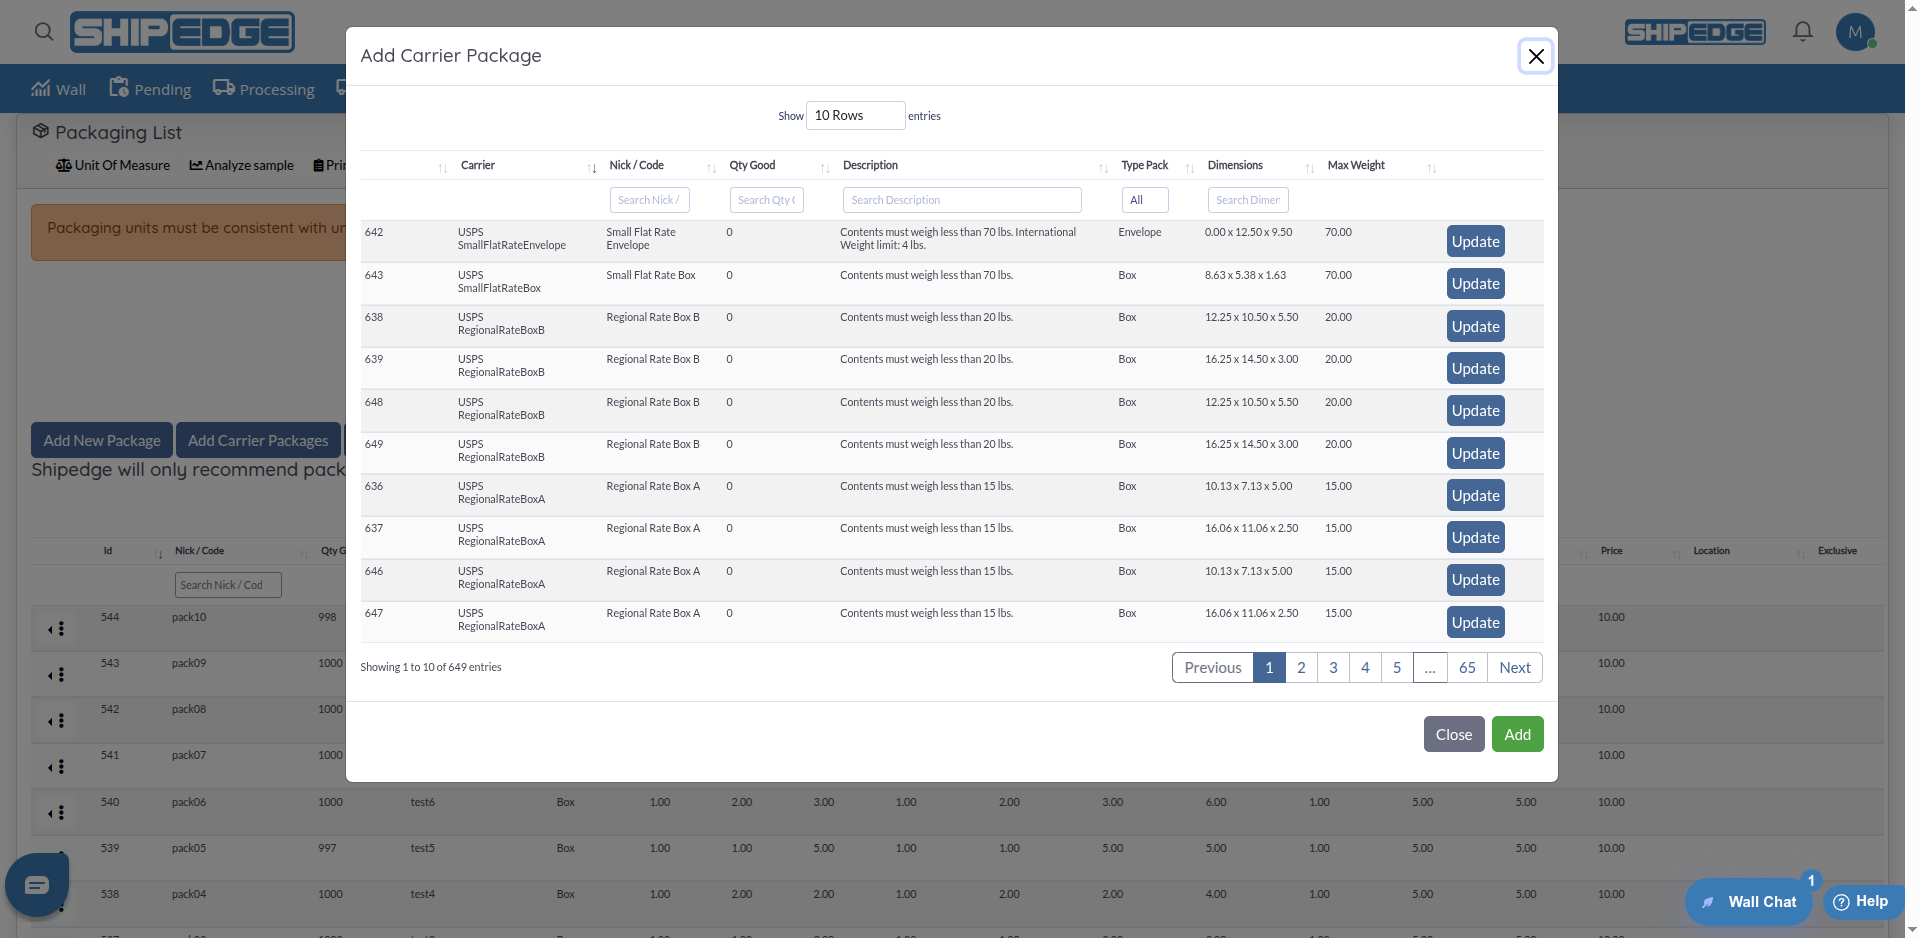Click Update for package 642
The width and height of the screenshot is (1919, 938).
coord(1475,242)
